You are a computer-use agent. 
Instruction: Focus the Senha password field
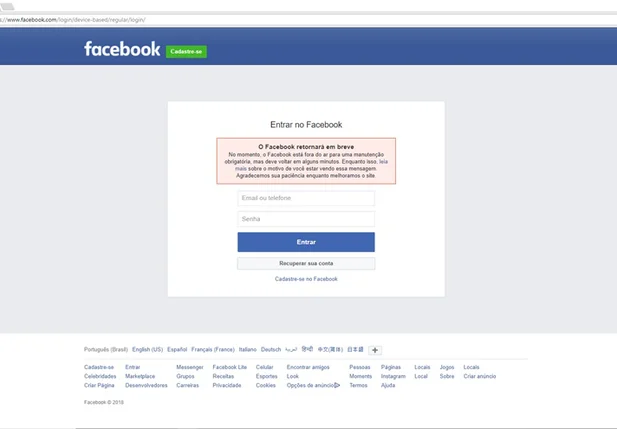click(x=306, y=219)
